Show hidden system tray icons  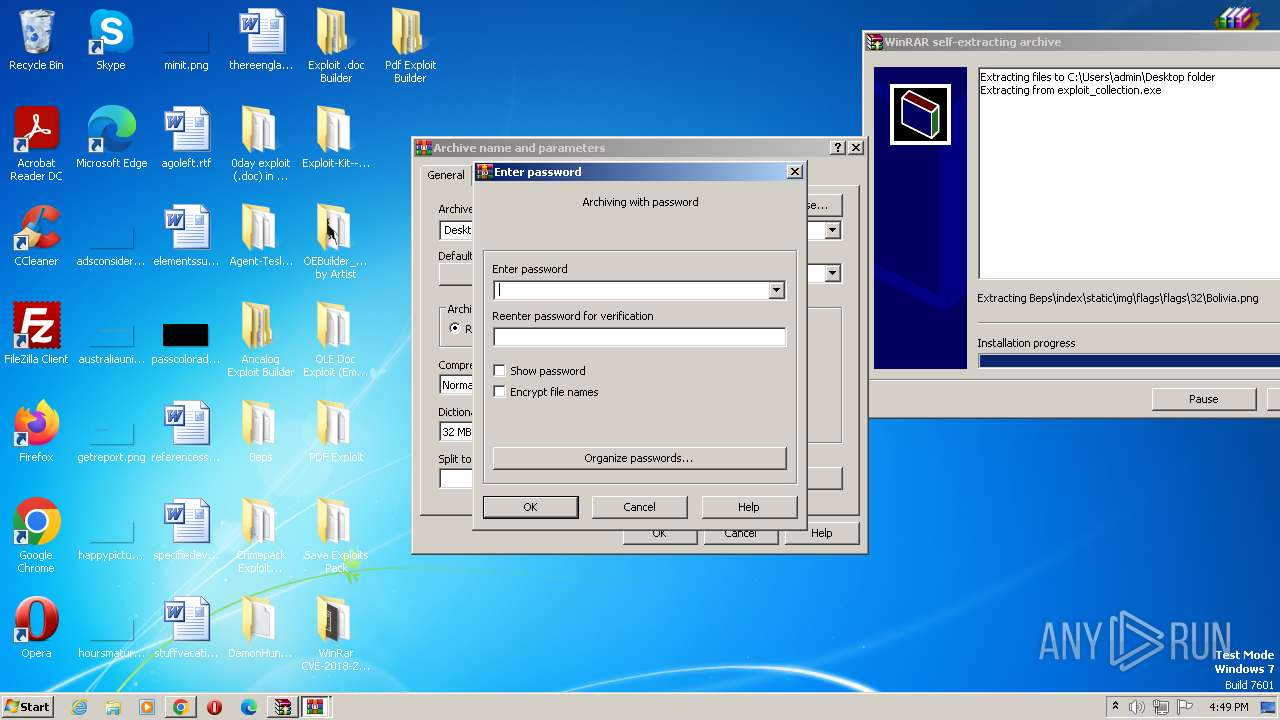[x=1115, y=707]
